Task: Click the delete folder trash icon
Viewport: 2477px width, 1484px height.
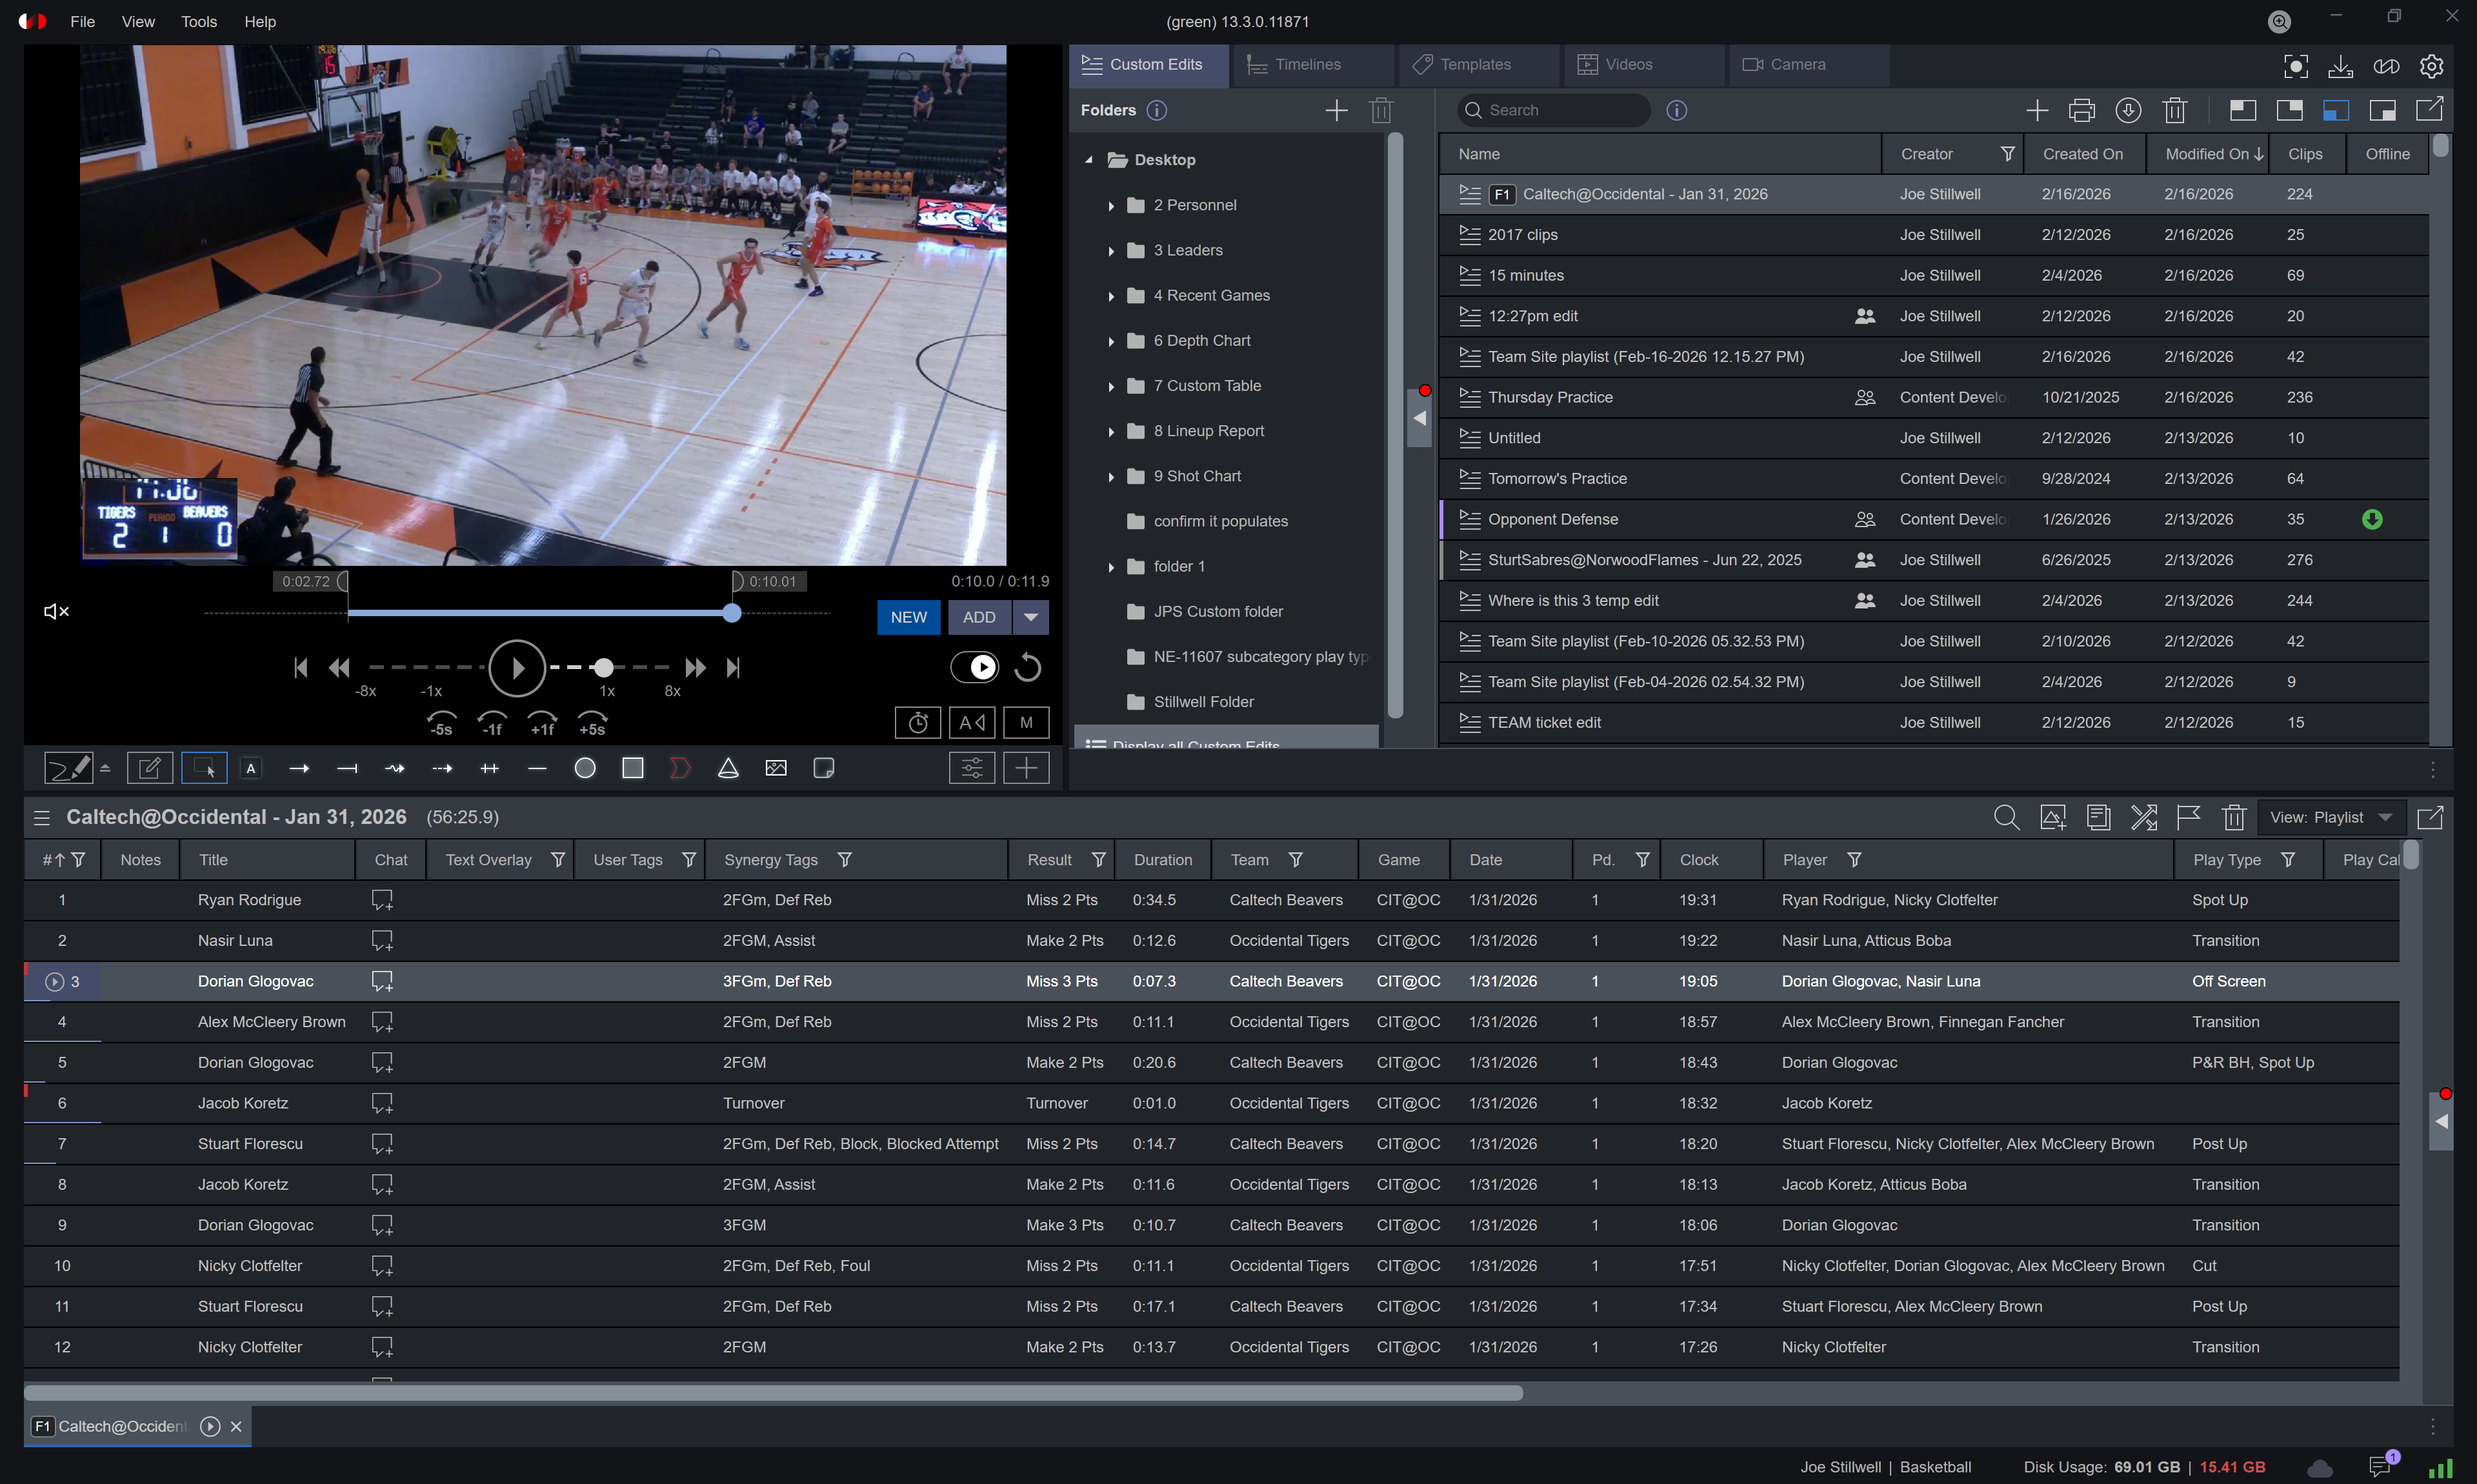Action: [x=1381, y=110]
